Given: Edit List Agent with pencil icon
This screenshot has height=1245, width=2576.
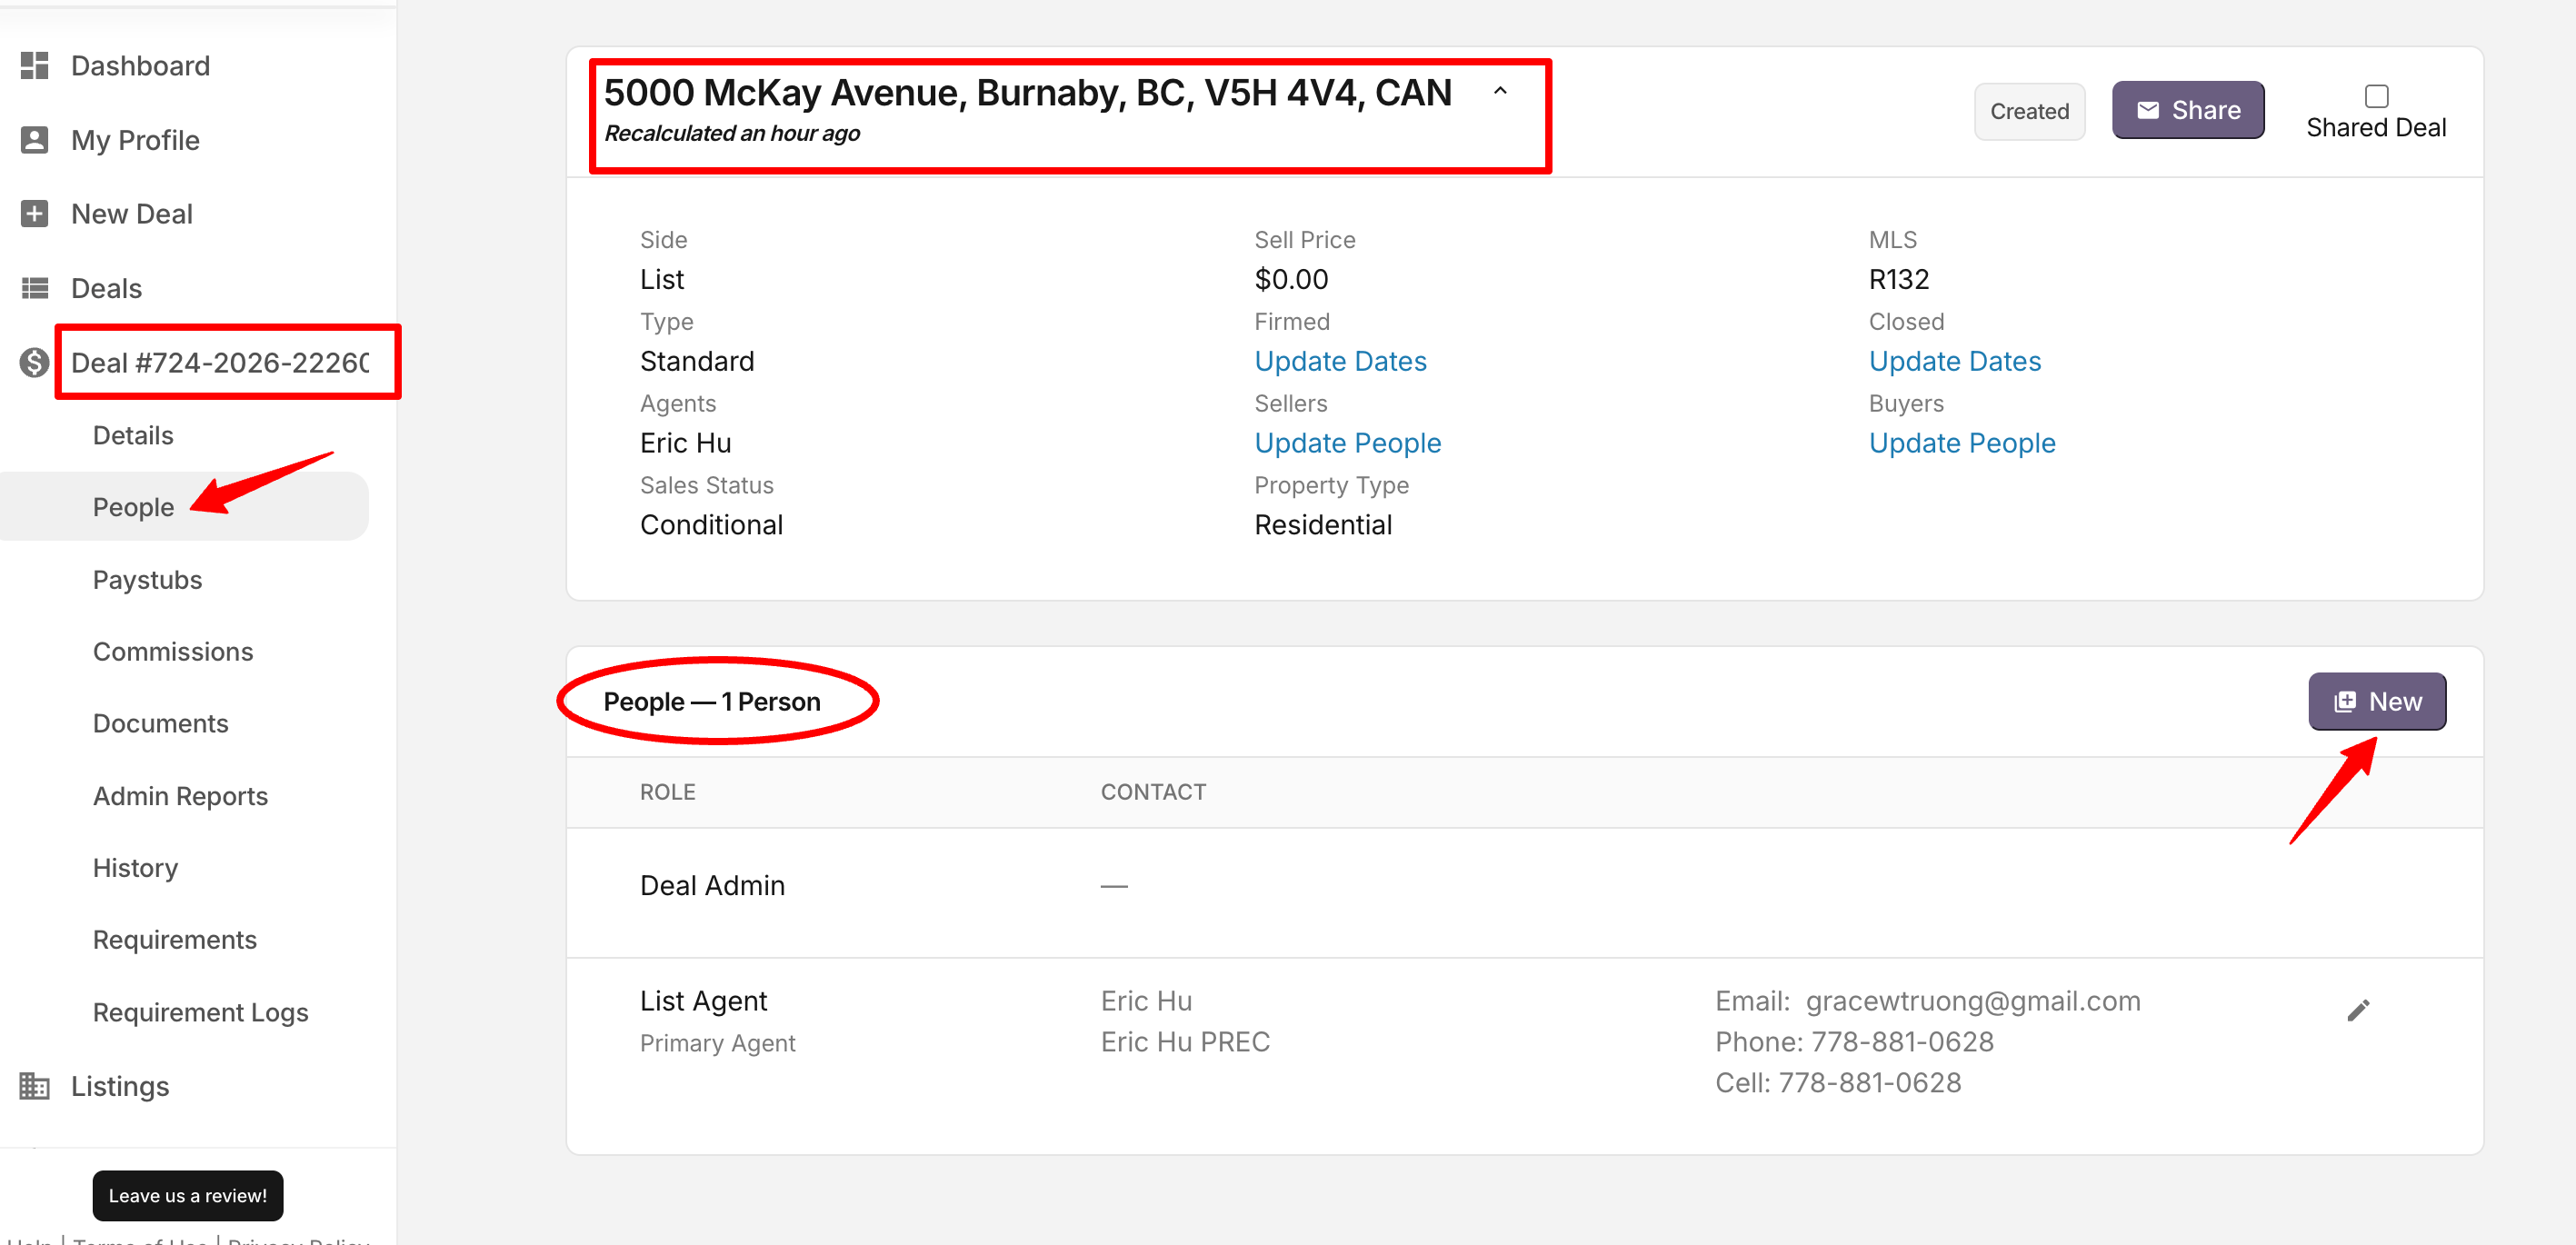Looking at the screenshot, I should click(2357, 1011).
